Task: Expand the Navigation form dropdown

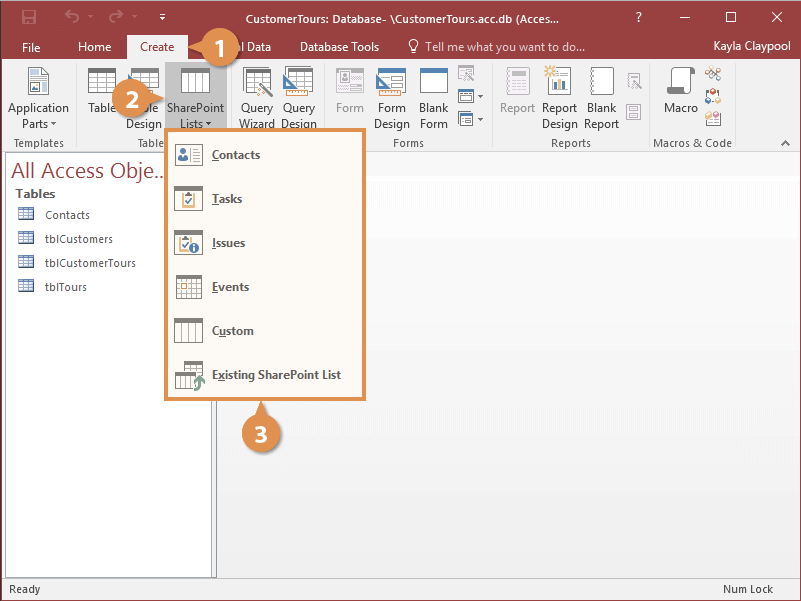Action: point(471,96)
